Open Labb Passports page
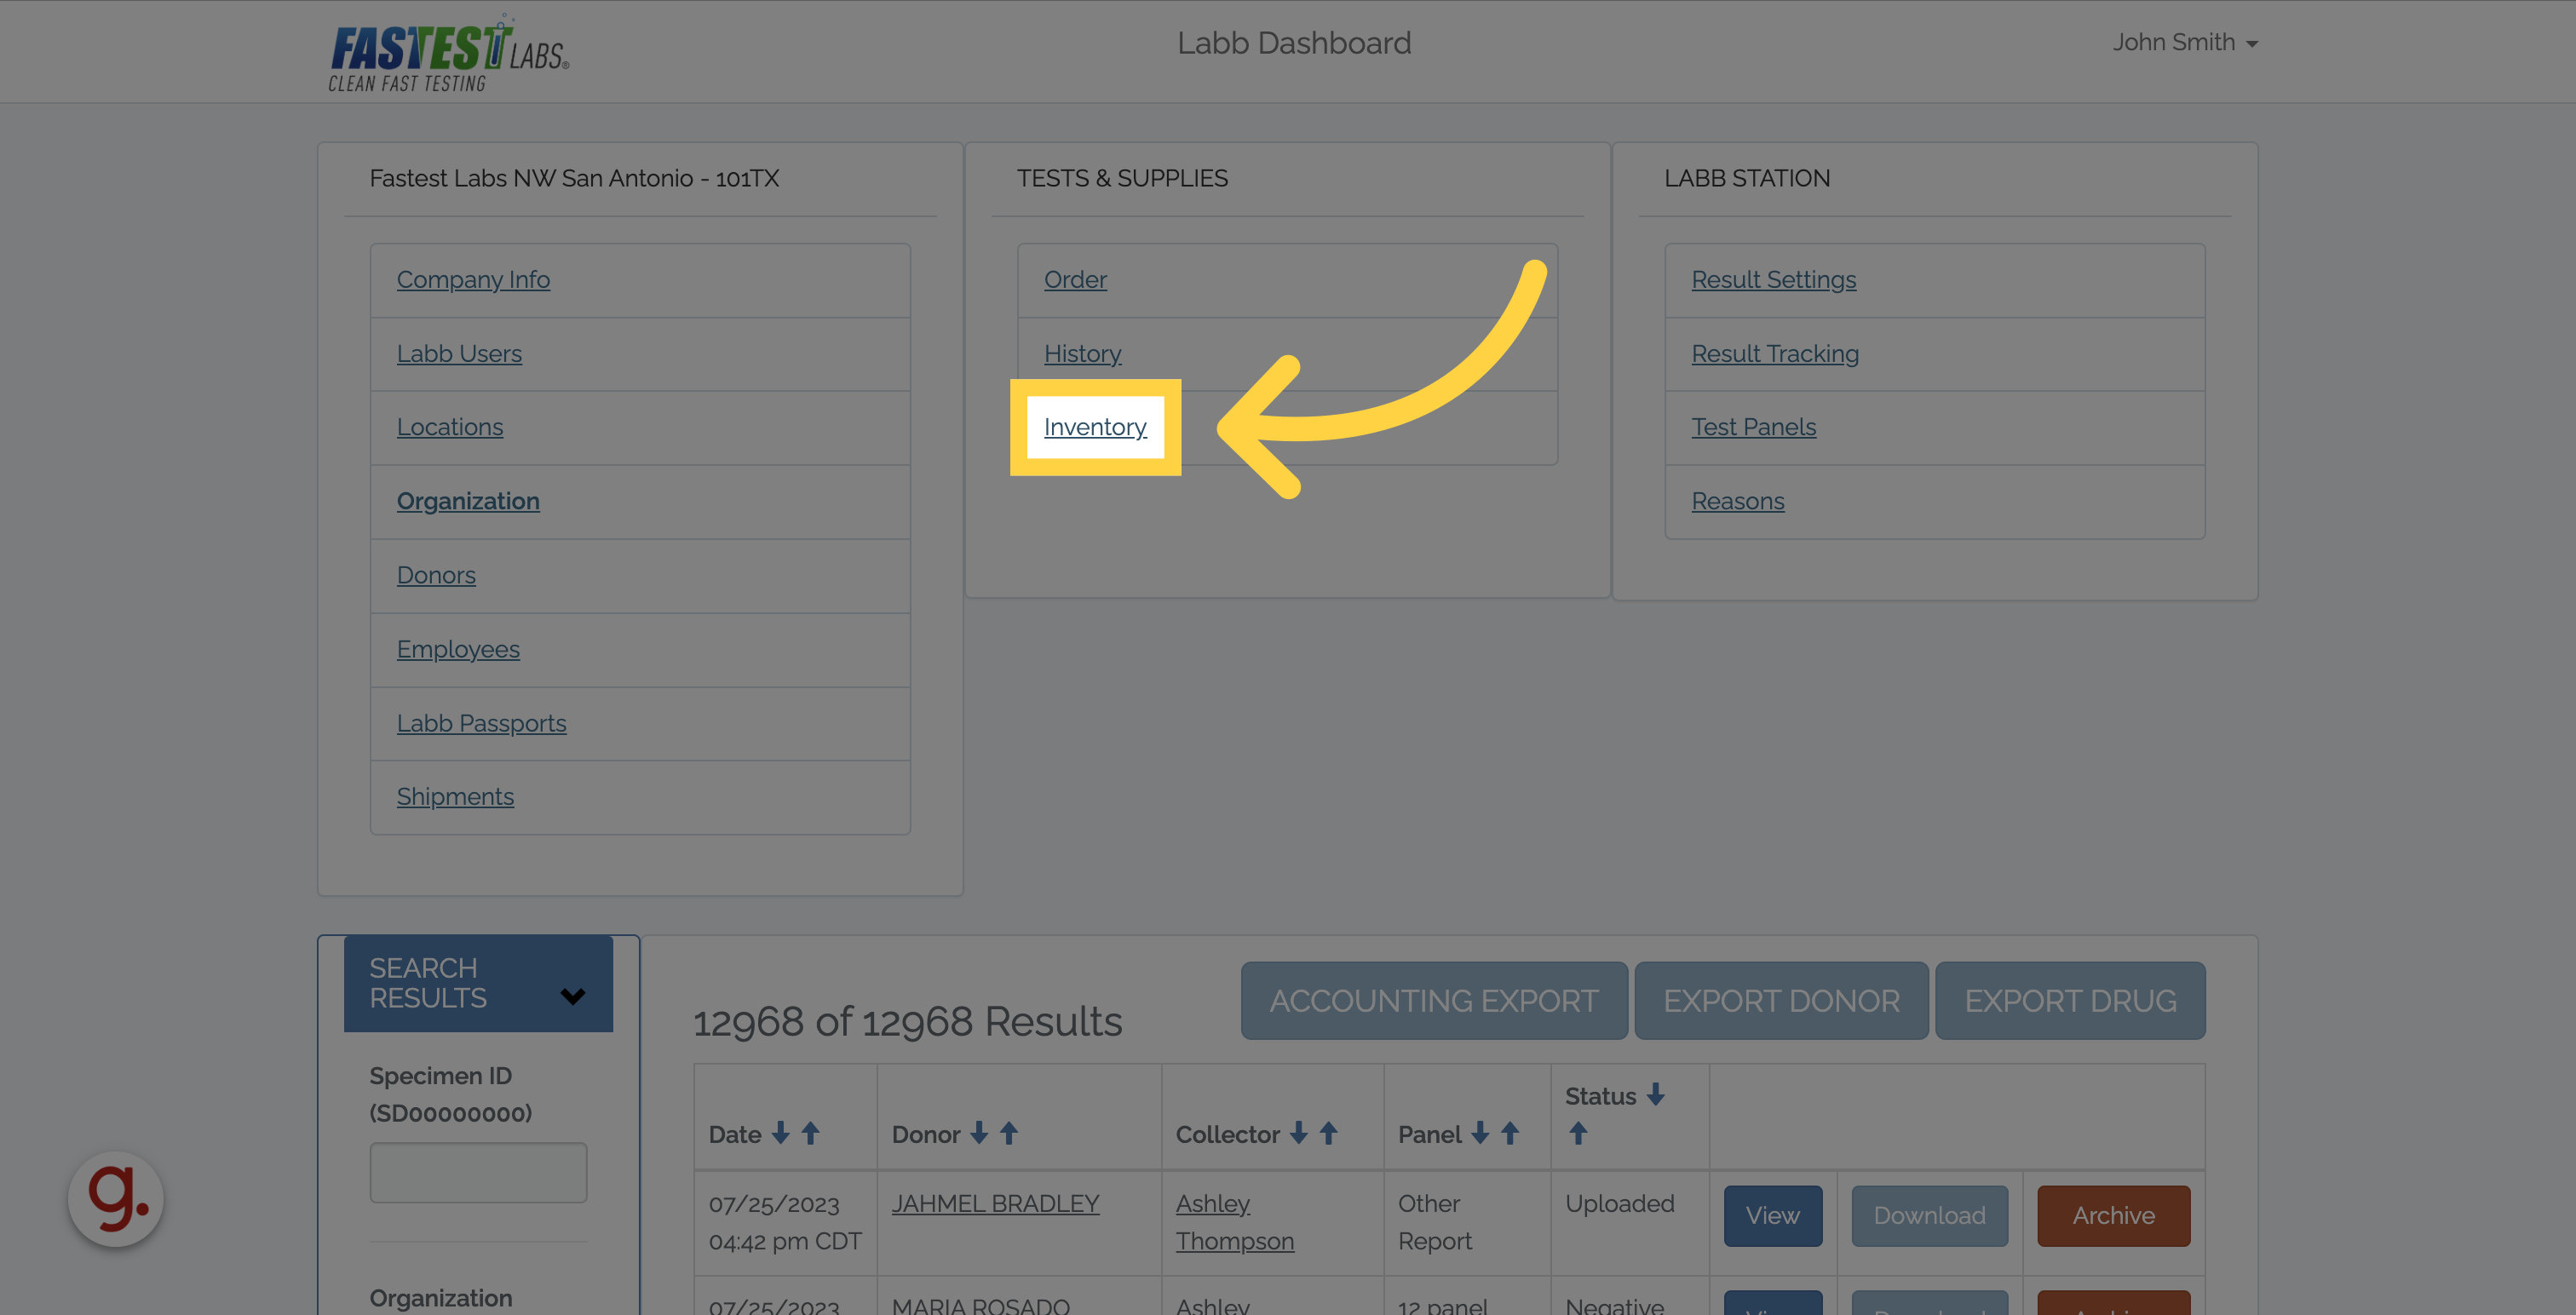2576x1315 pixels. (x=481, y=723)
